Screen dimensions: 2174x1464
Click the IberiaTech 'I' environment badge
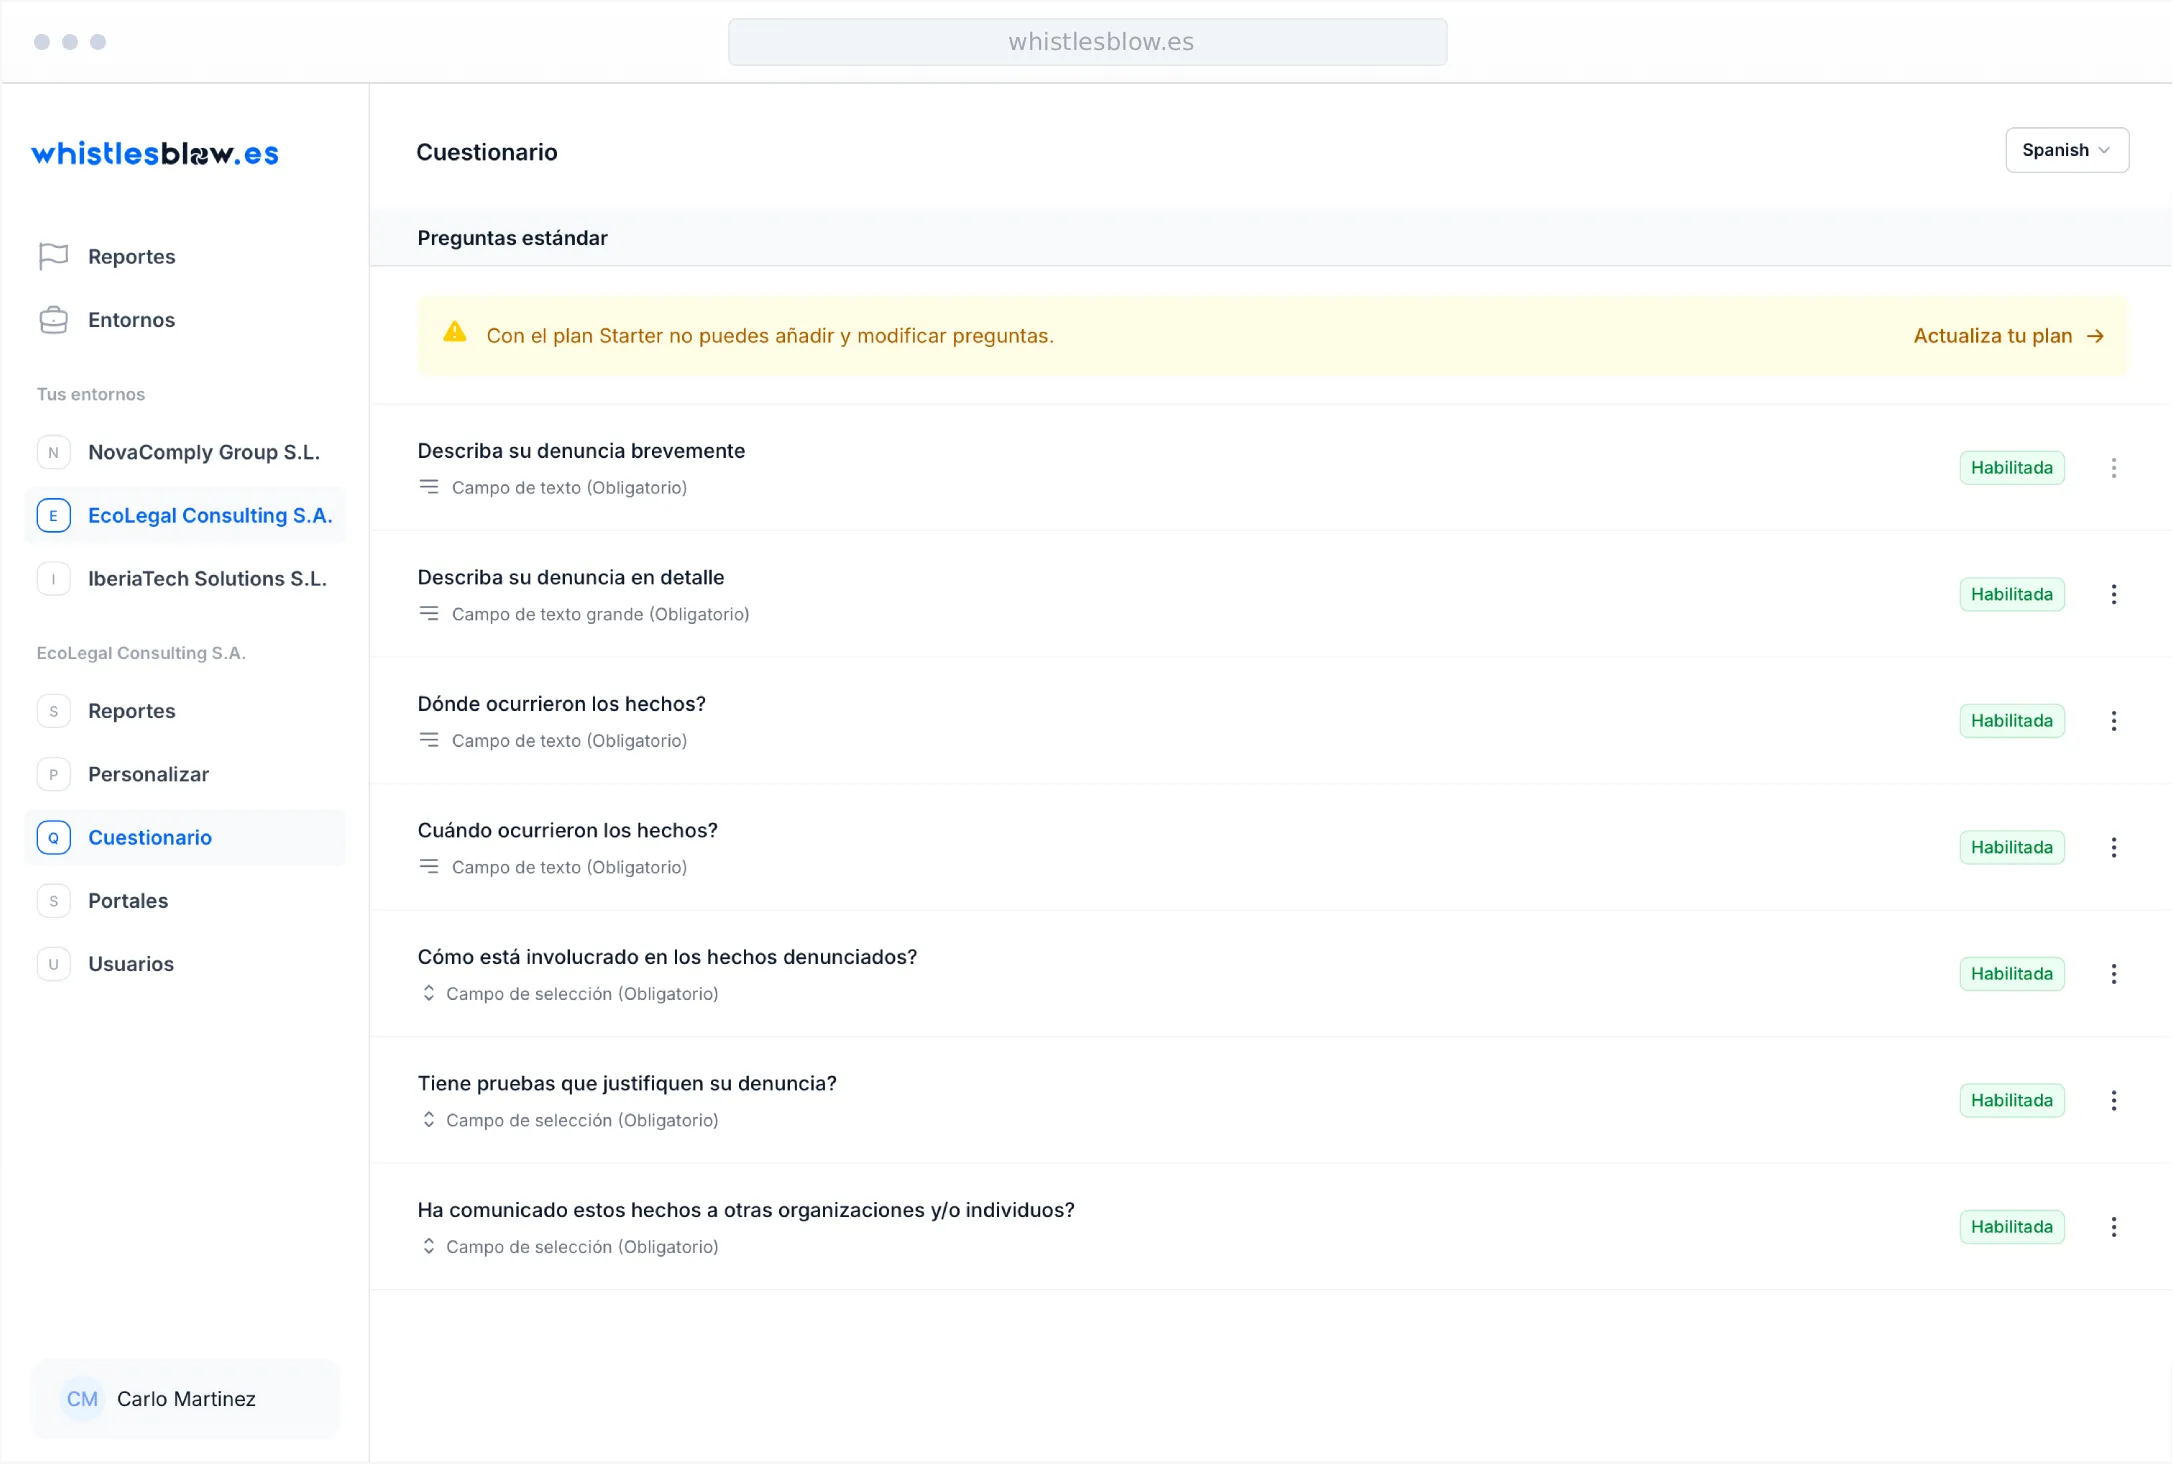point(54,579)
